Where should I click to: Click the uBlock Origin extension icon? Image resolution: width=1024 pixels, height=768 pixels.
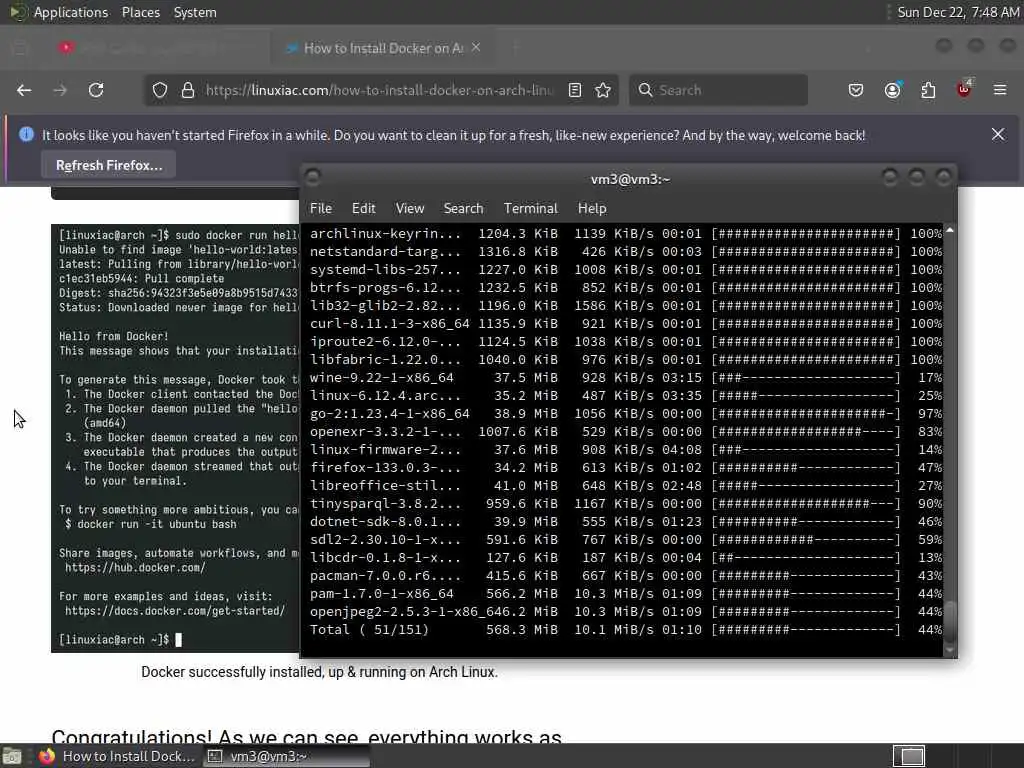(964, 89)
